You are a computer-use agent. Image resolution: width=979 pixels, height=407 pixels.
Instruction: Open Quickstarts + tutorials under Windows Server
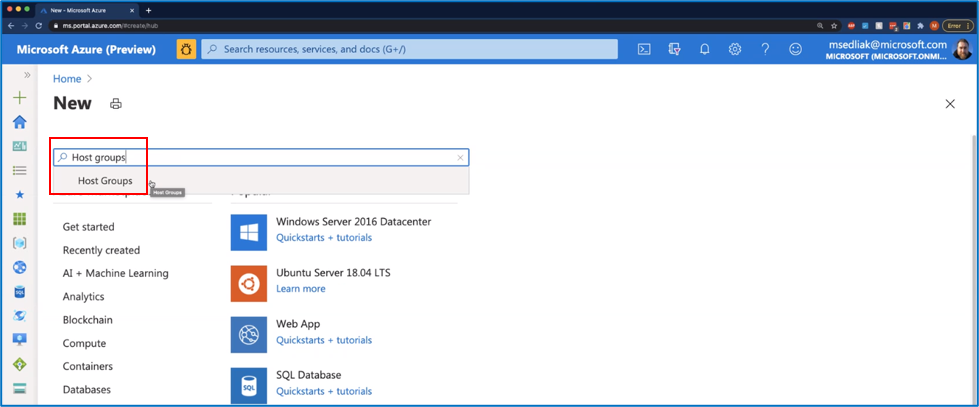click(324, 238)
